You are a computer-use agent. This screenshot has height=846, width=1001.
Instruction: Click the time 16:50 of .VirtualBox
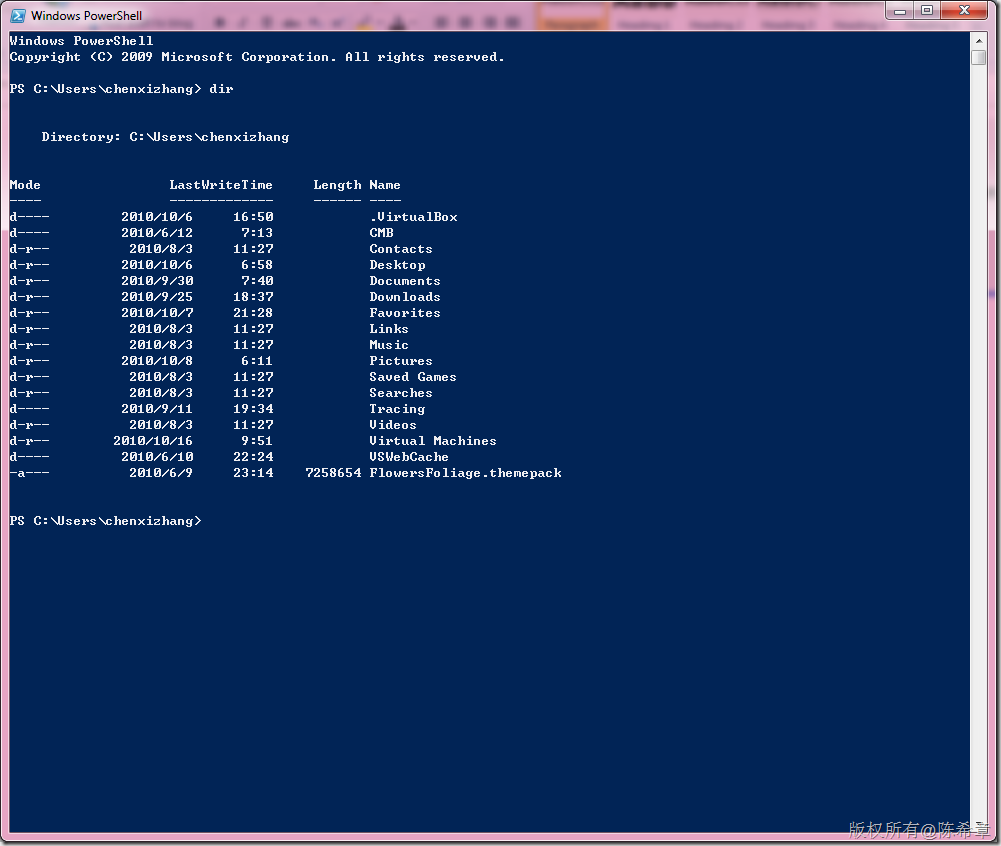(253, 217)
